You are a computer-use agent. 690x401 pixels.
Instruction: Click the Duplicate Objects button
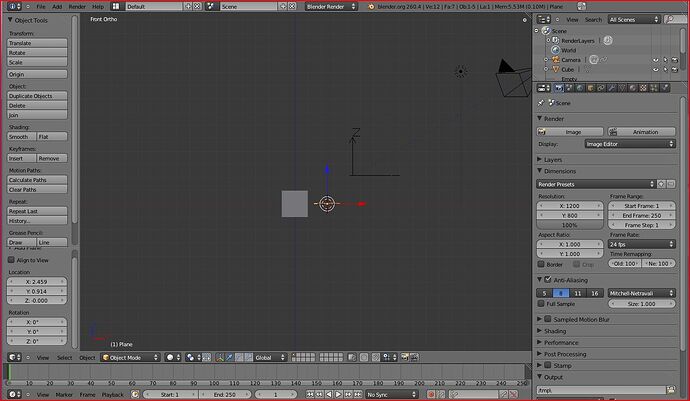coord(37,96)
